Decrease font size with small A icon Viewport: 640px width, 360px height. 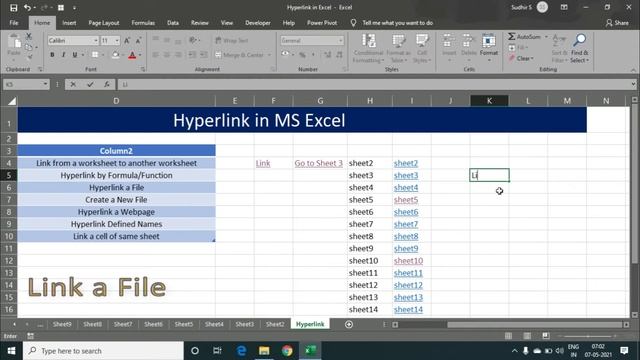[138, 40]
